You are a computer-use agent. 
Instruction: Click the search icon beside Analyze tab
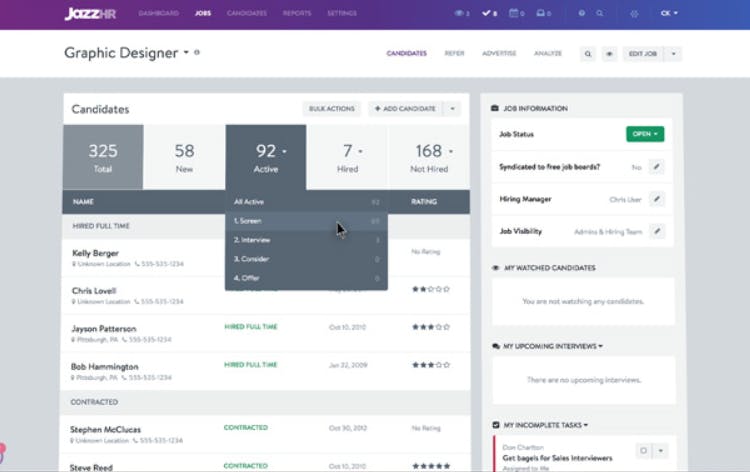coord(588,54)
